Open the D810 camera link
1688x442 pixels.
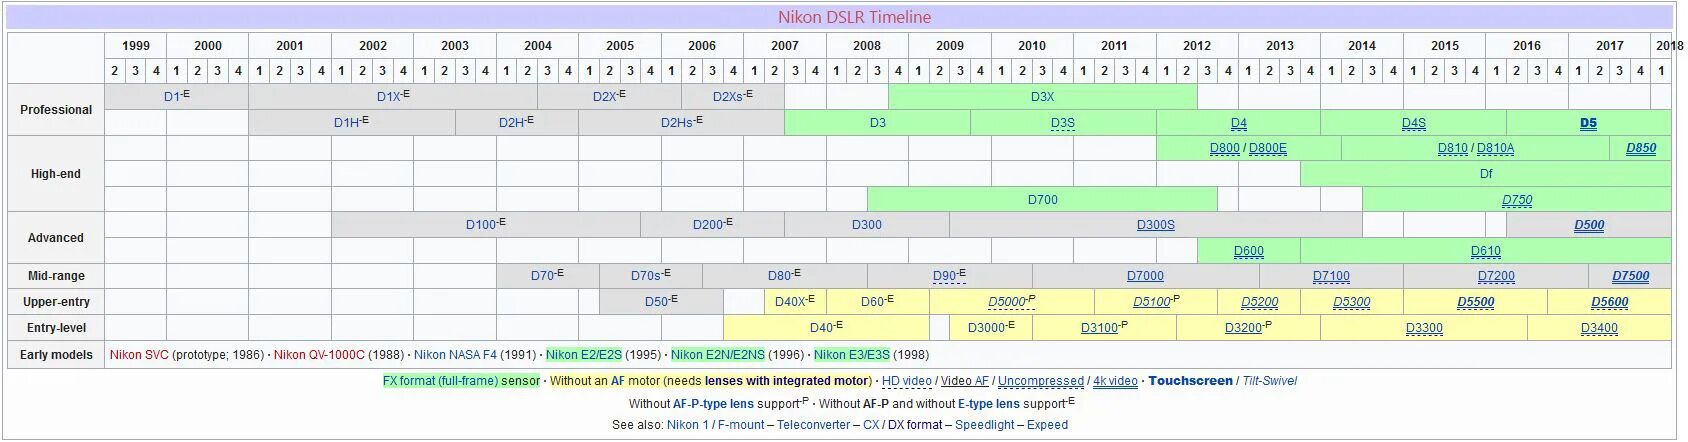point(1452,148)
